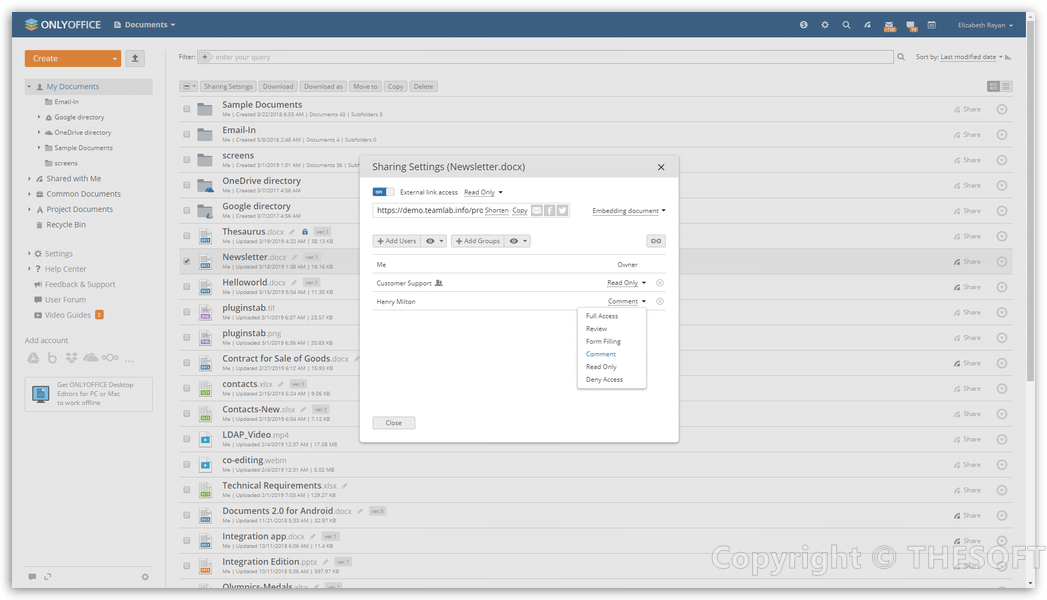
Task: Select Full Access for Henry Milton
Action: pos(601,315)
